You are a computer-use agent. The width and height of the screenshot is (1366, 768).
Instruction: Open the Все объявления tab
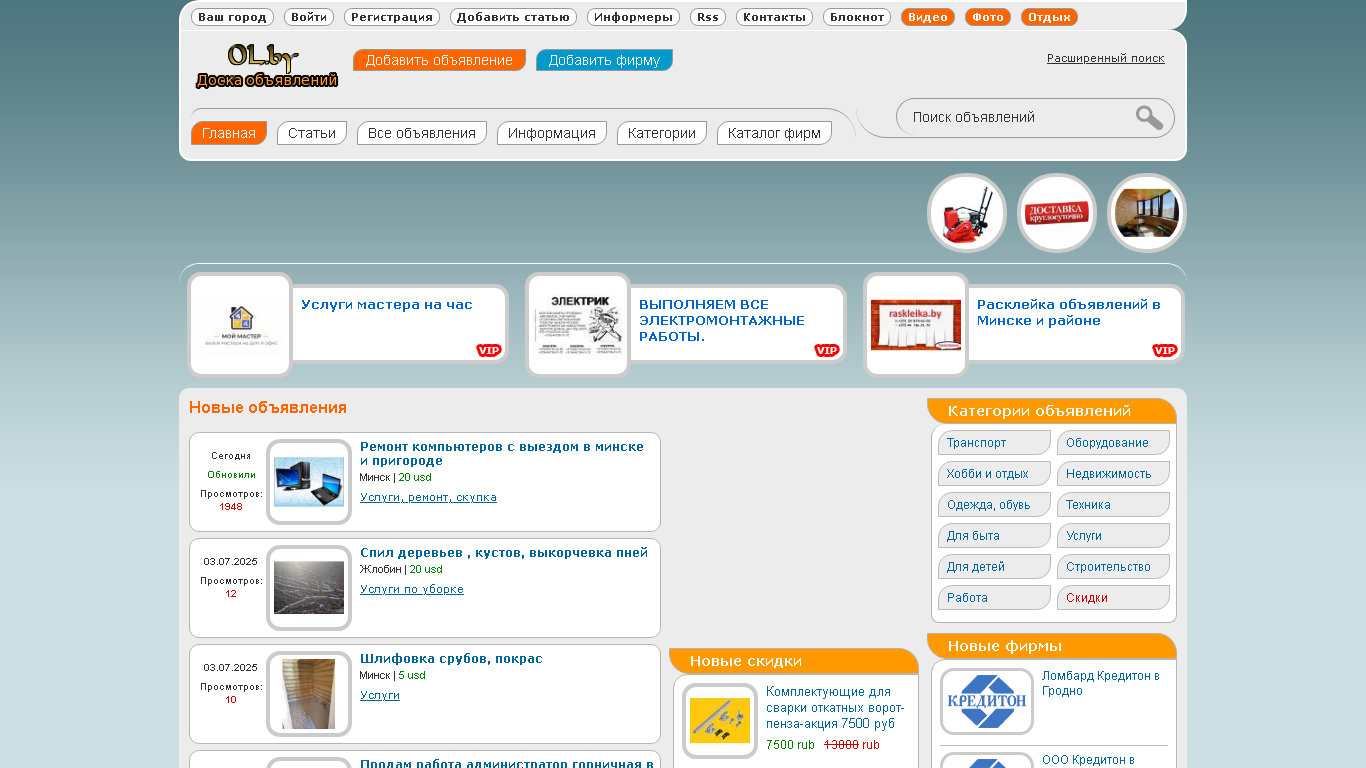point(422,133)
